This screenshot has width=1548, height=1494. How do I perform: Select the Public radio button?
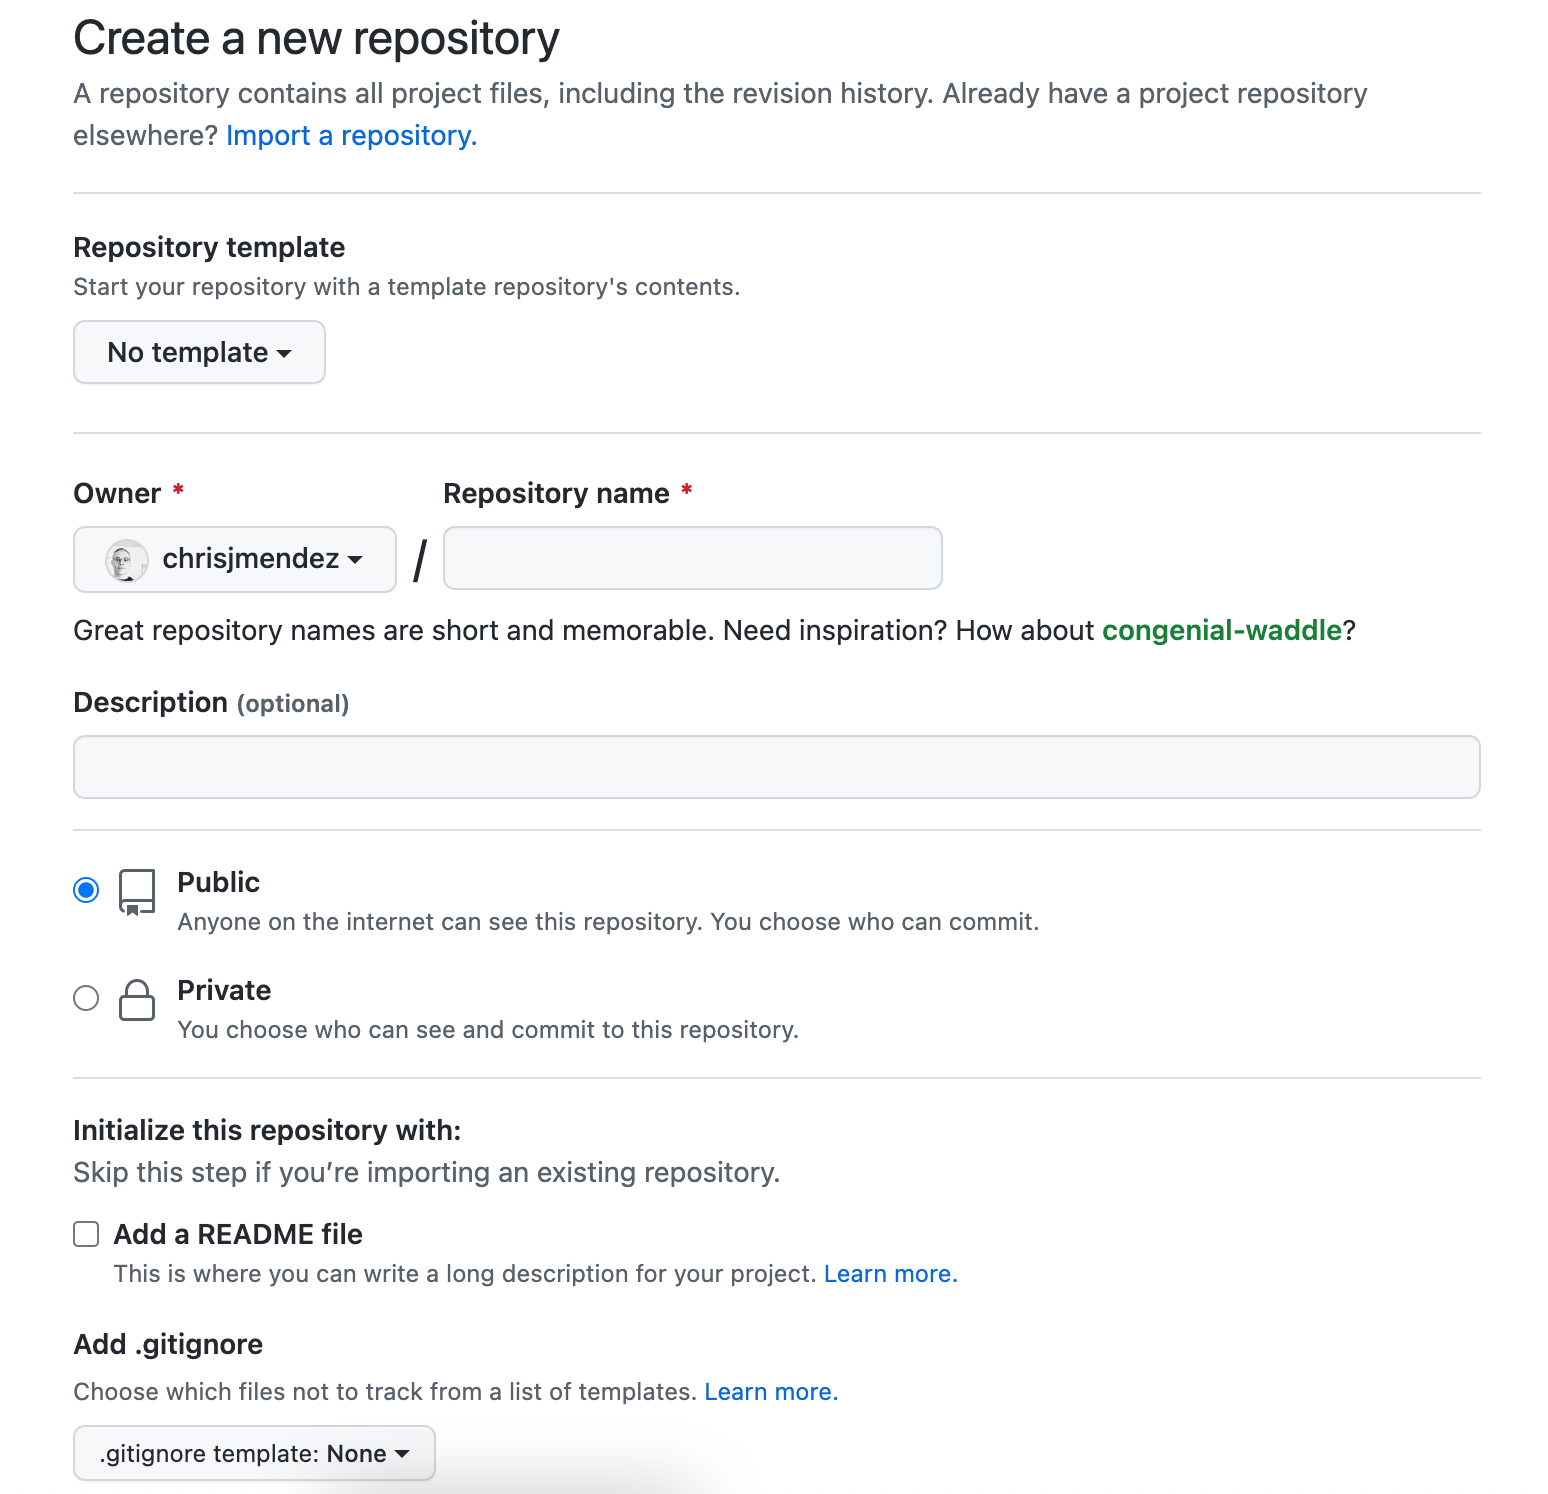pos(86,889)
